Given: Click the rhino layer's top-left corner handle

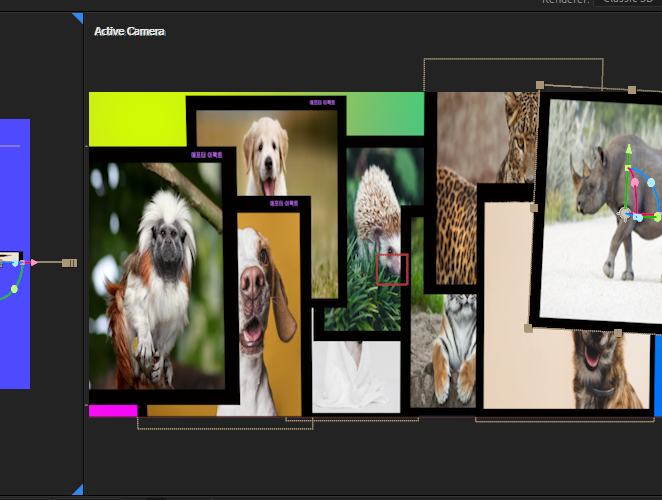Looking at the screenshot, I should point(540,85).
